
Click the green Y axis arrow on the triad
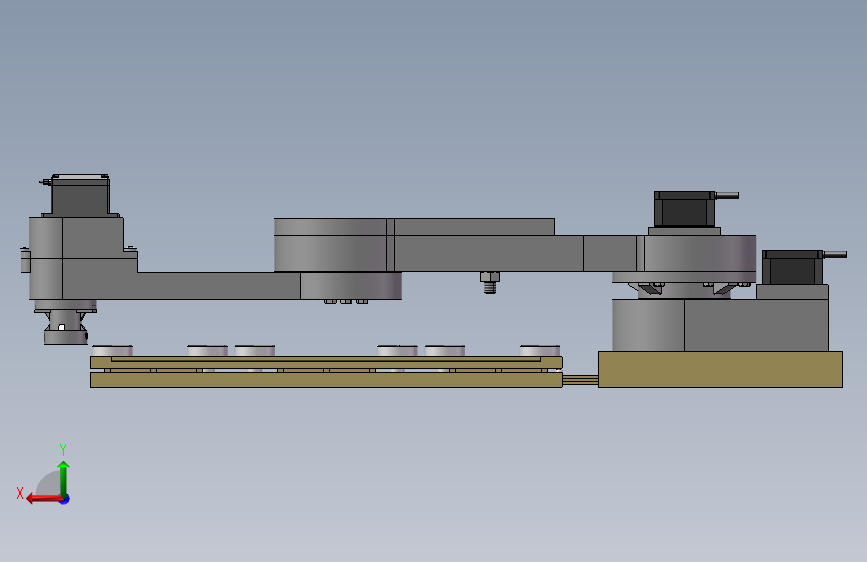[64, 478]
